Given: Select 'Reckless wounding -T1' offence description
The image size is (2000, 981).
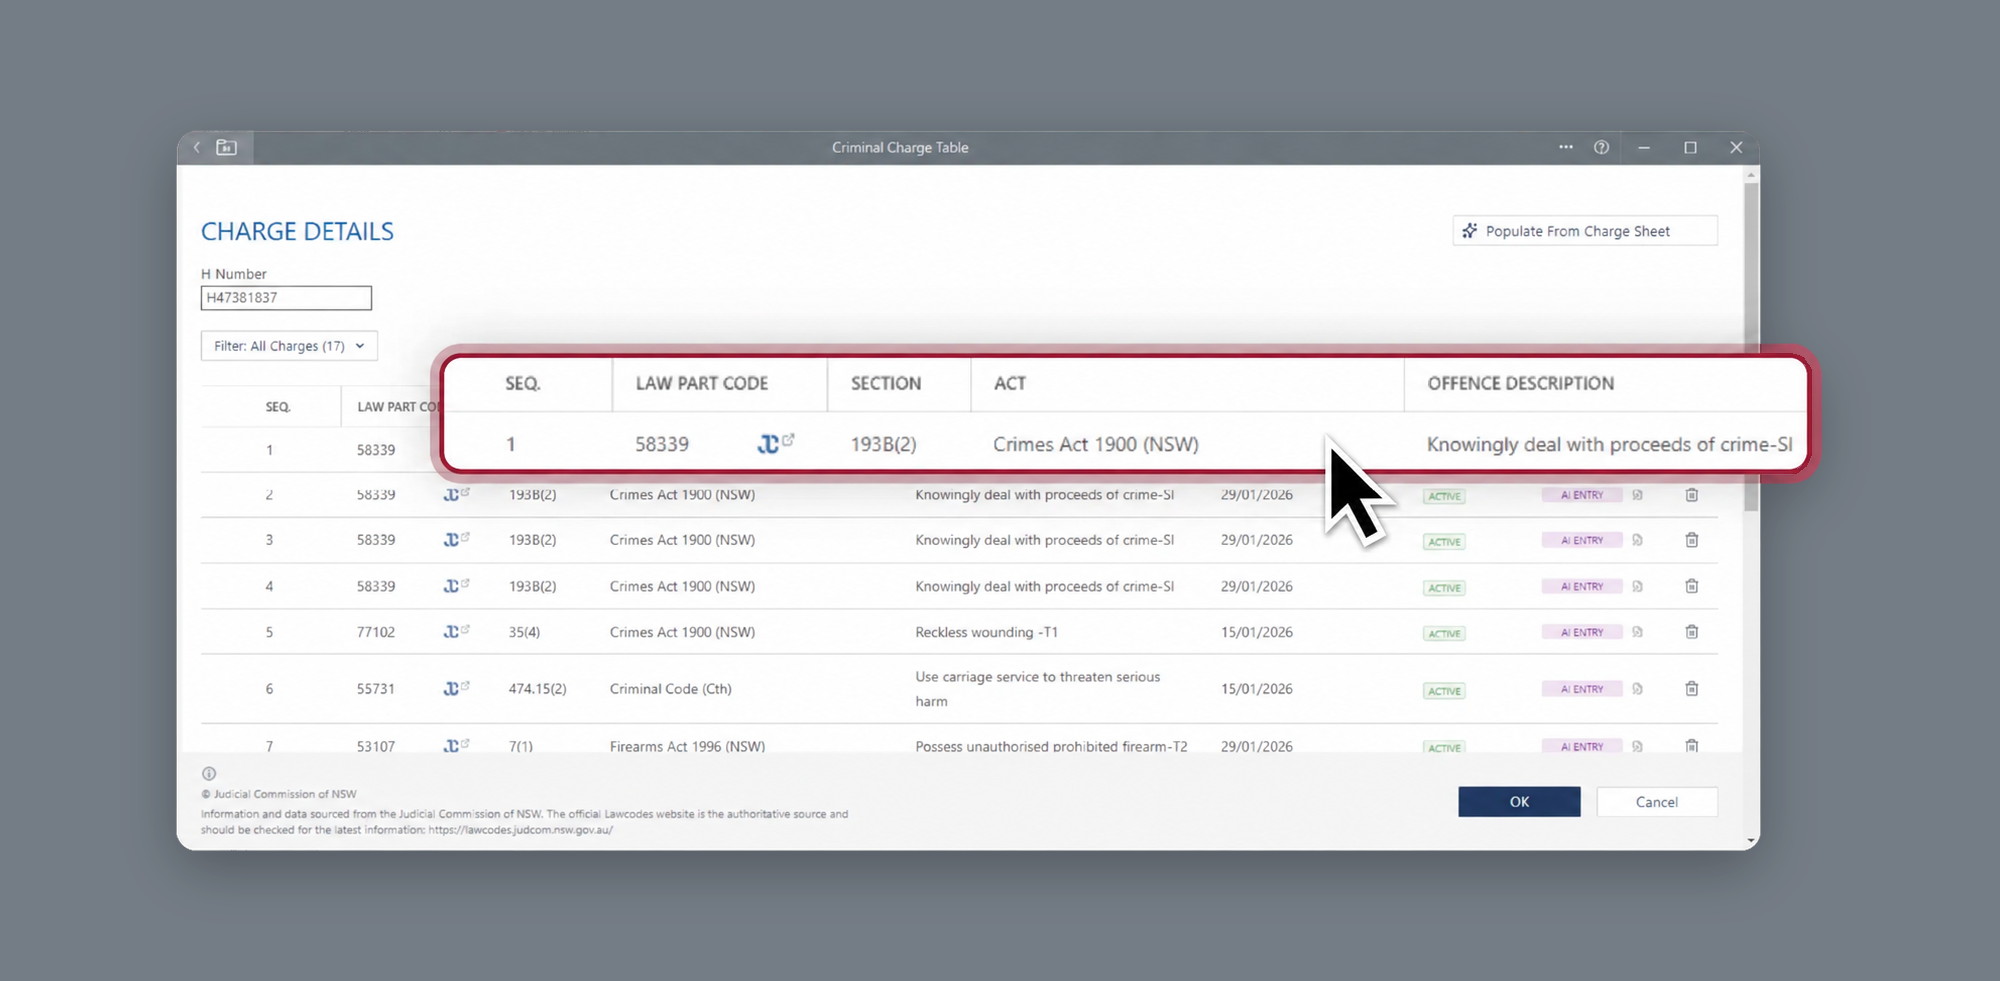Looking at the screenshot, I should [986, 632].
